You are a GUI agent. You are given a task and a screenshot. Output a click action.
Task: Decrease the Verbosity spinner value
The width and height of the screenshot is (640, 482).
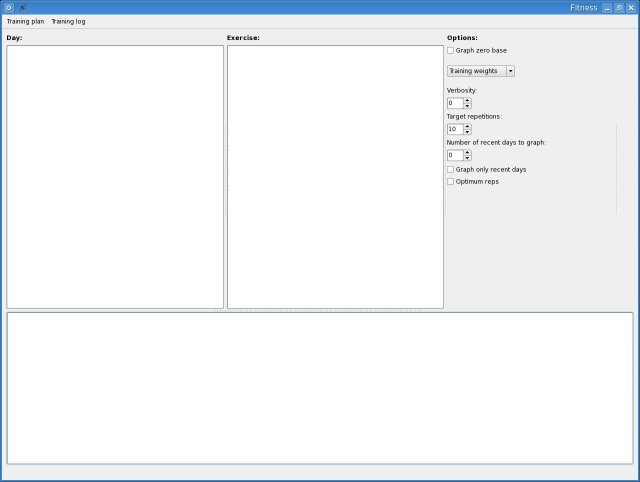467,106
